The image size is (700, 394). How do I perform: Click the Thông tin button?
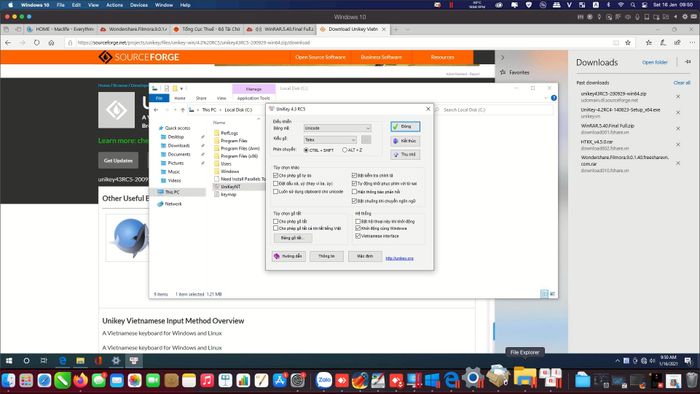(x=326, y=256)
